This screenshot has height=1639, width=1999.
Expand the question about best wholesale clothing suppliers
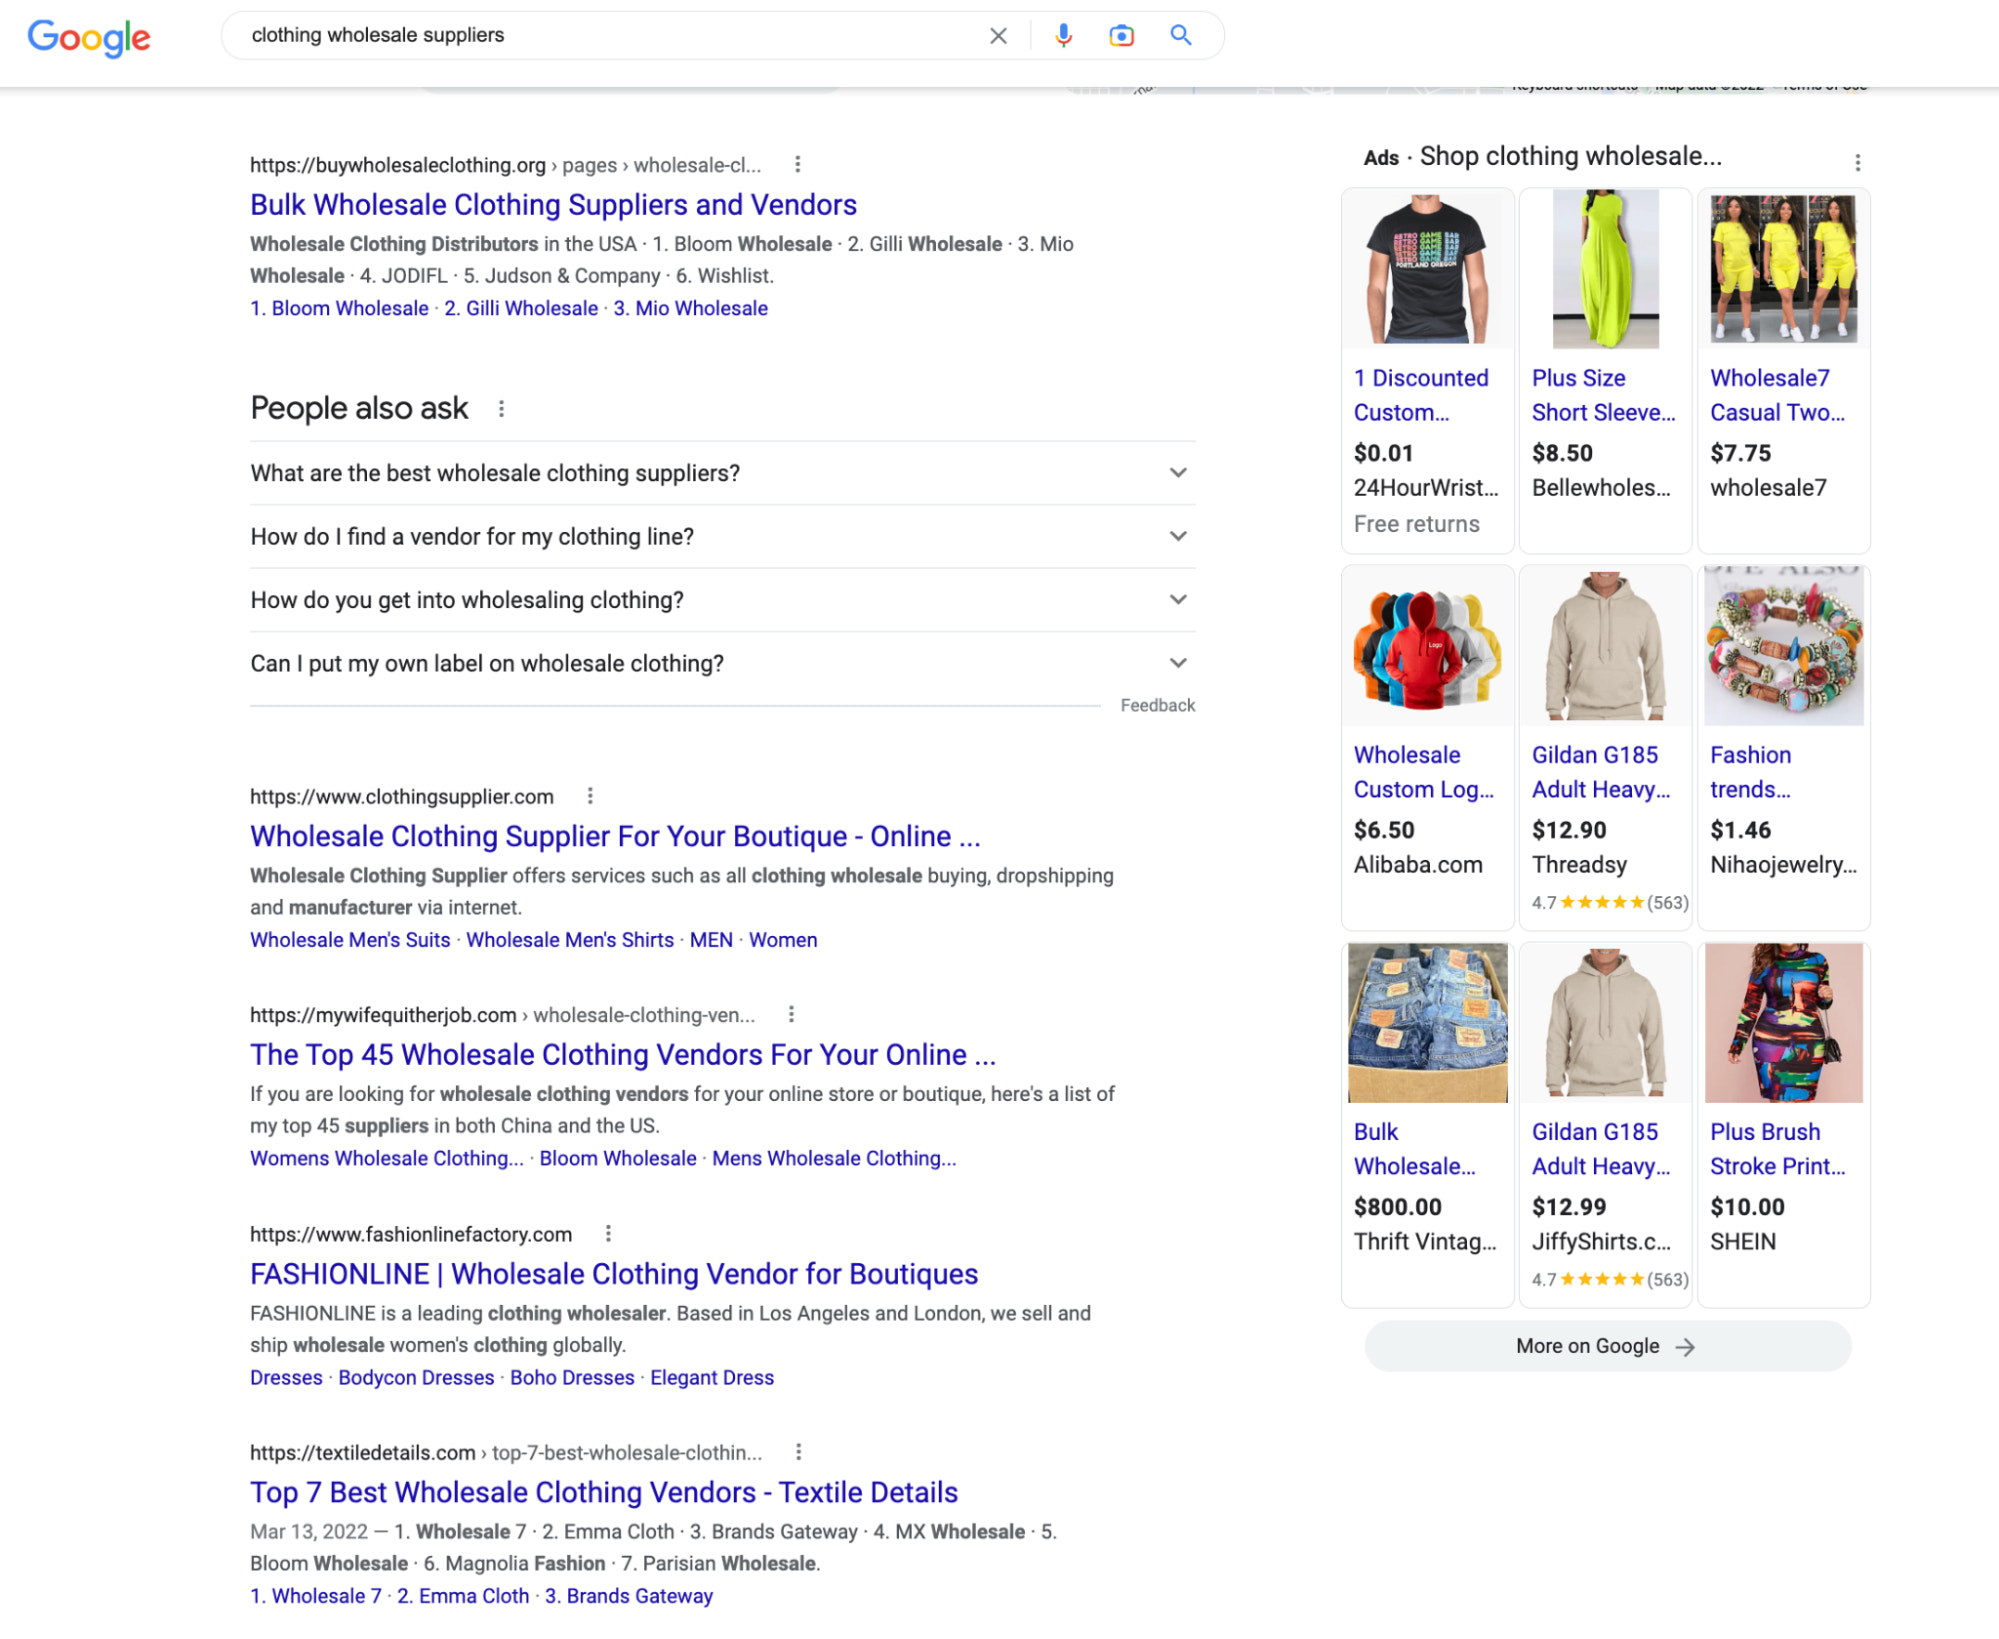[x=1178, y=473]
